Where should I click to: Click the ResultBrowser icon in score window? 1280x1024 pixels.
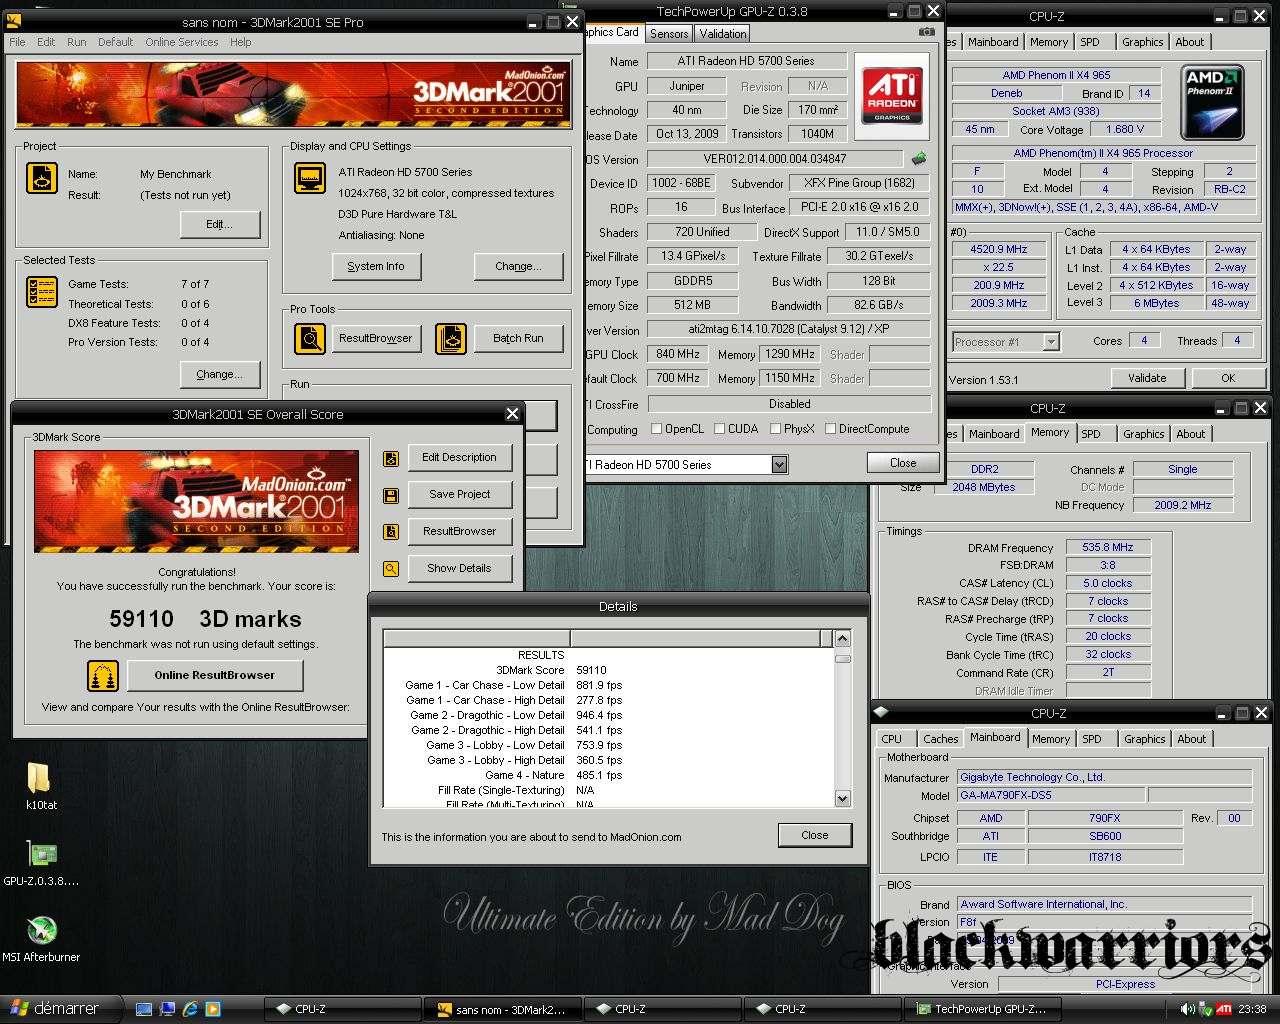click(x=391, y=532)
